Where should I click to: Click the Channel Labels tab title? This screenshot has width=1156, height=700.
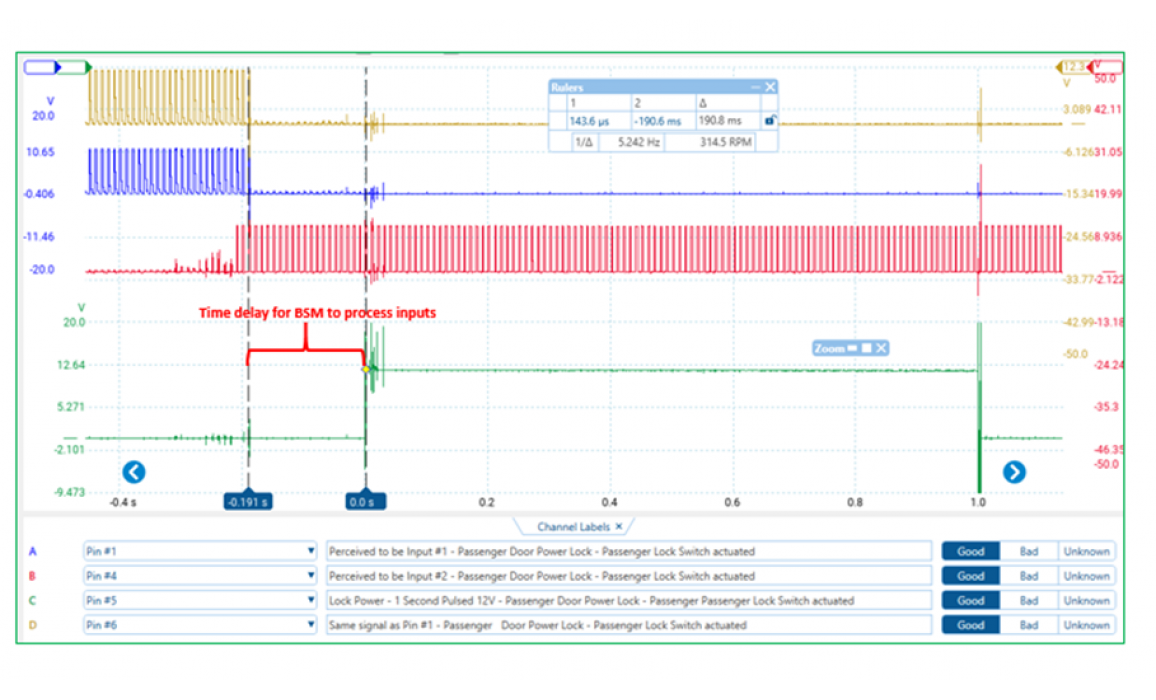pyautogui.click(x=574, y=526)
